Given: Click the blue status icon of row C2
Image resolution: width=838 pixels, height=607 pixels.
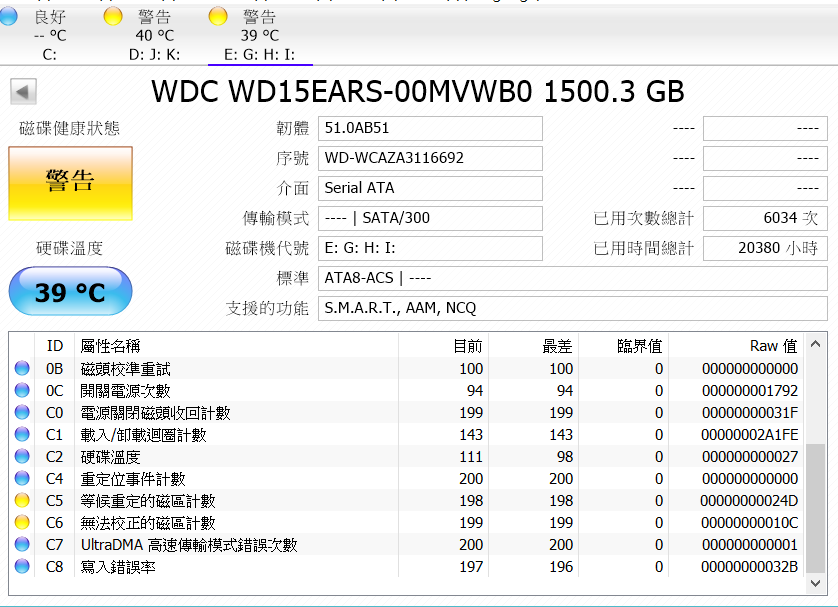Looking at the screenshot, I should point(22,456).
